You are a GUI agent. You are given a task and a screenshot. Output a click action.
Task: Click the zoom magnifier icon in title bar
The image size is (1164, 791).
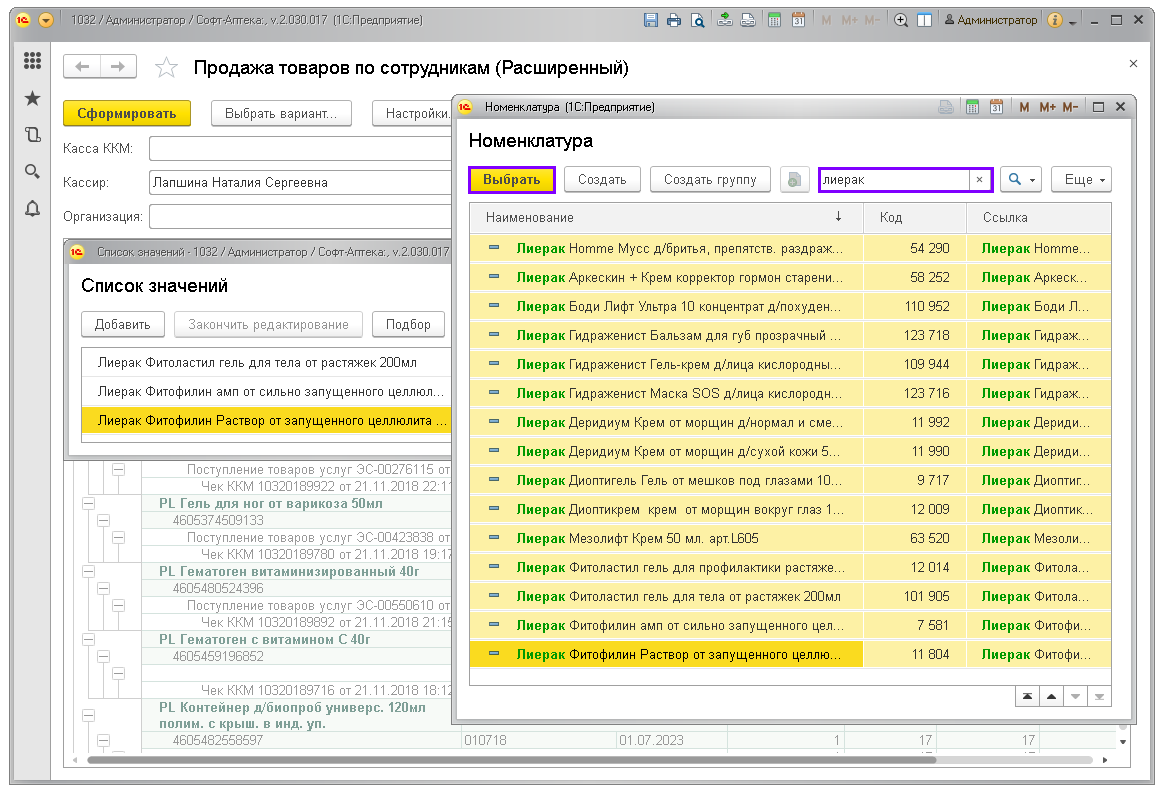[x=900, y=20]
